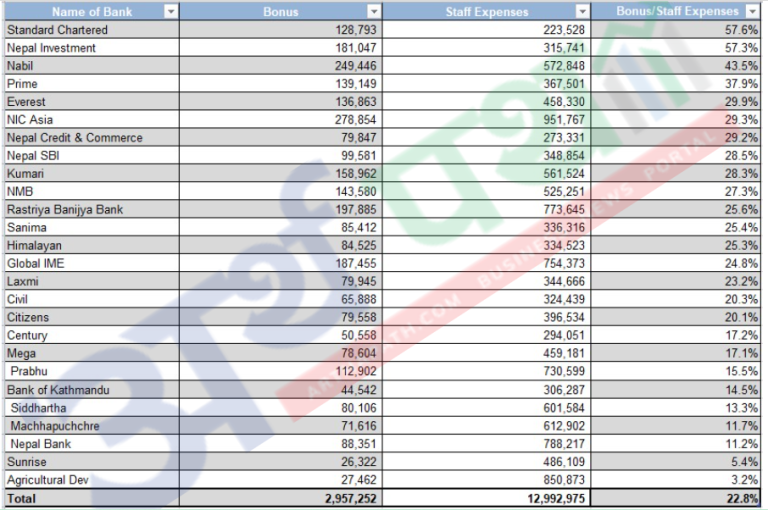Open the Bonus/Staff Expenses filter dropdown
This screenshot has height=510, width=768.
pyautogui.click(x=752, y=11)
